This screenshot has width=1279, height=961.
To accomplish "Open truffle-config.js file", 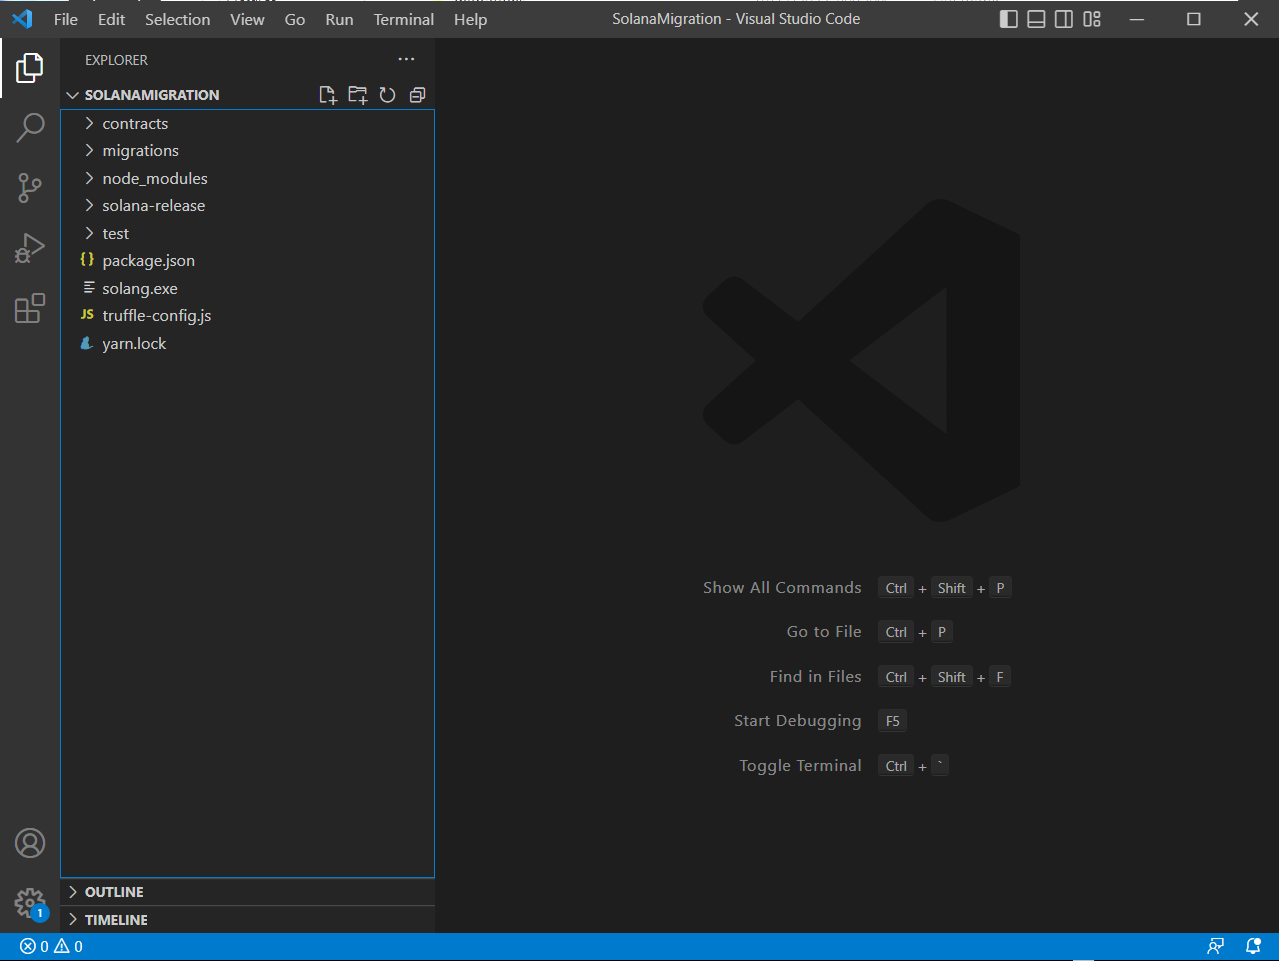I will [x=247, y=316].
